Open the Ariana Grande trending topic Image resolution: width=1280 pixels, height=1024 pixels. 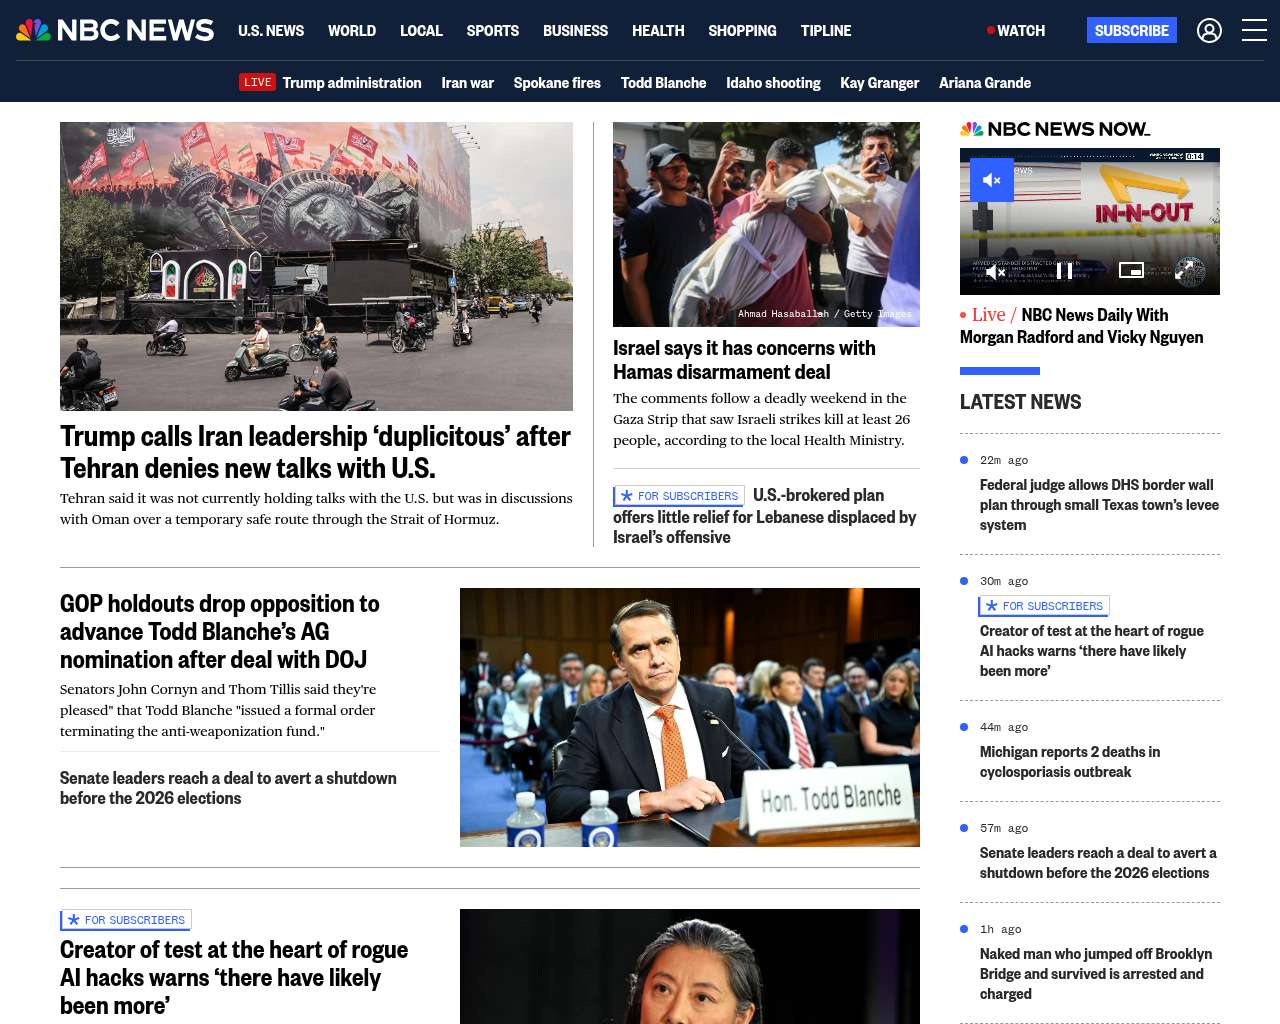(x=985, y=83)
